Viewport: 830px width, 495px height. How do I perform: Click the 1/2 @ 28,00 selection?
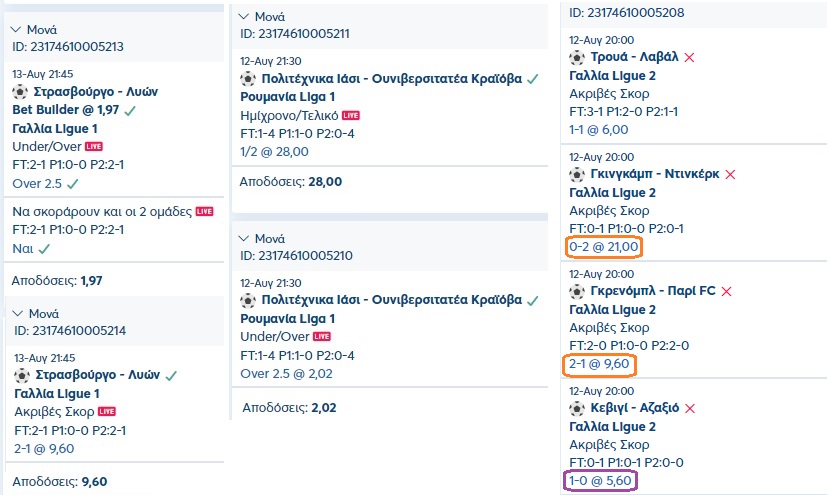click(x=275, y=152)
